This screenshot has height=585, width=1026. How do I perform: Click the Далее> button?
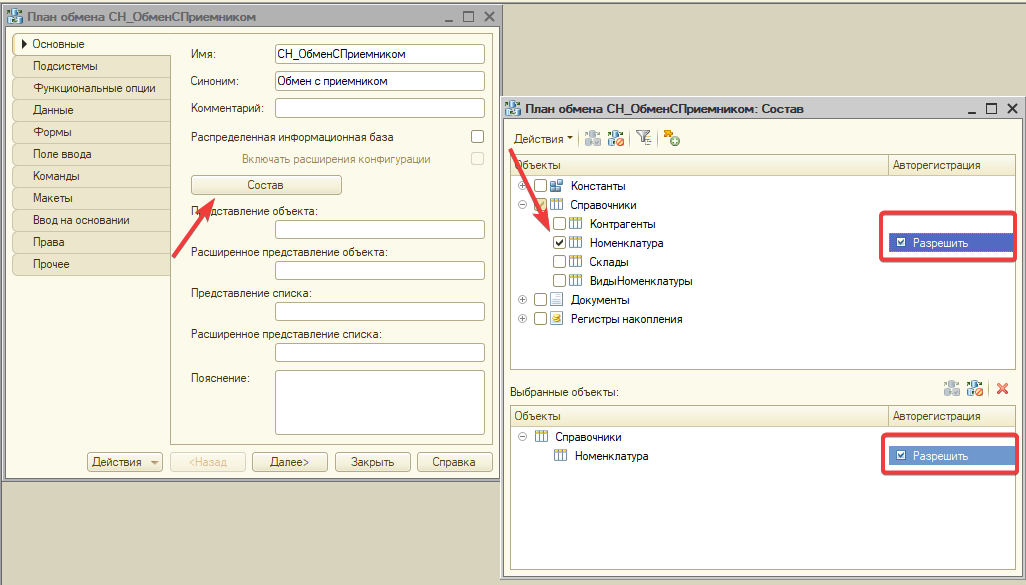tap(288, 462)
